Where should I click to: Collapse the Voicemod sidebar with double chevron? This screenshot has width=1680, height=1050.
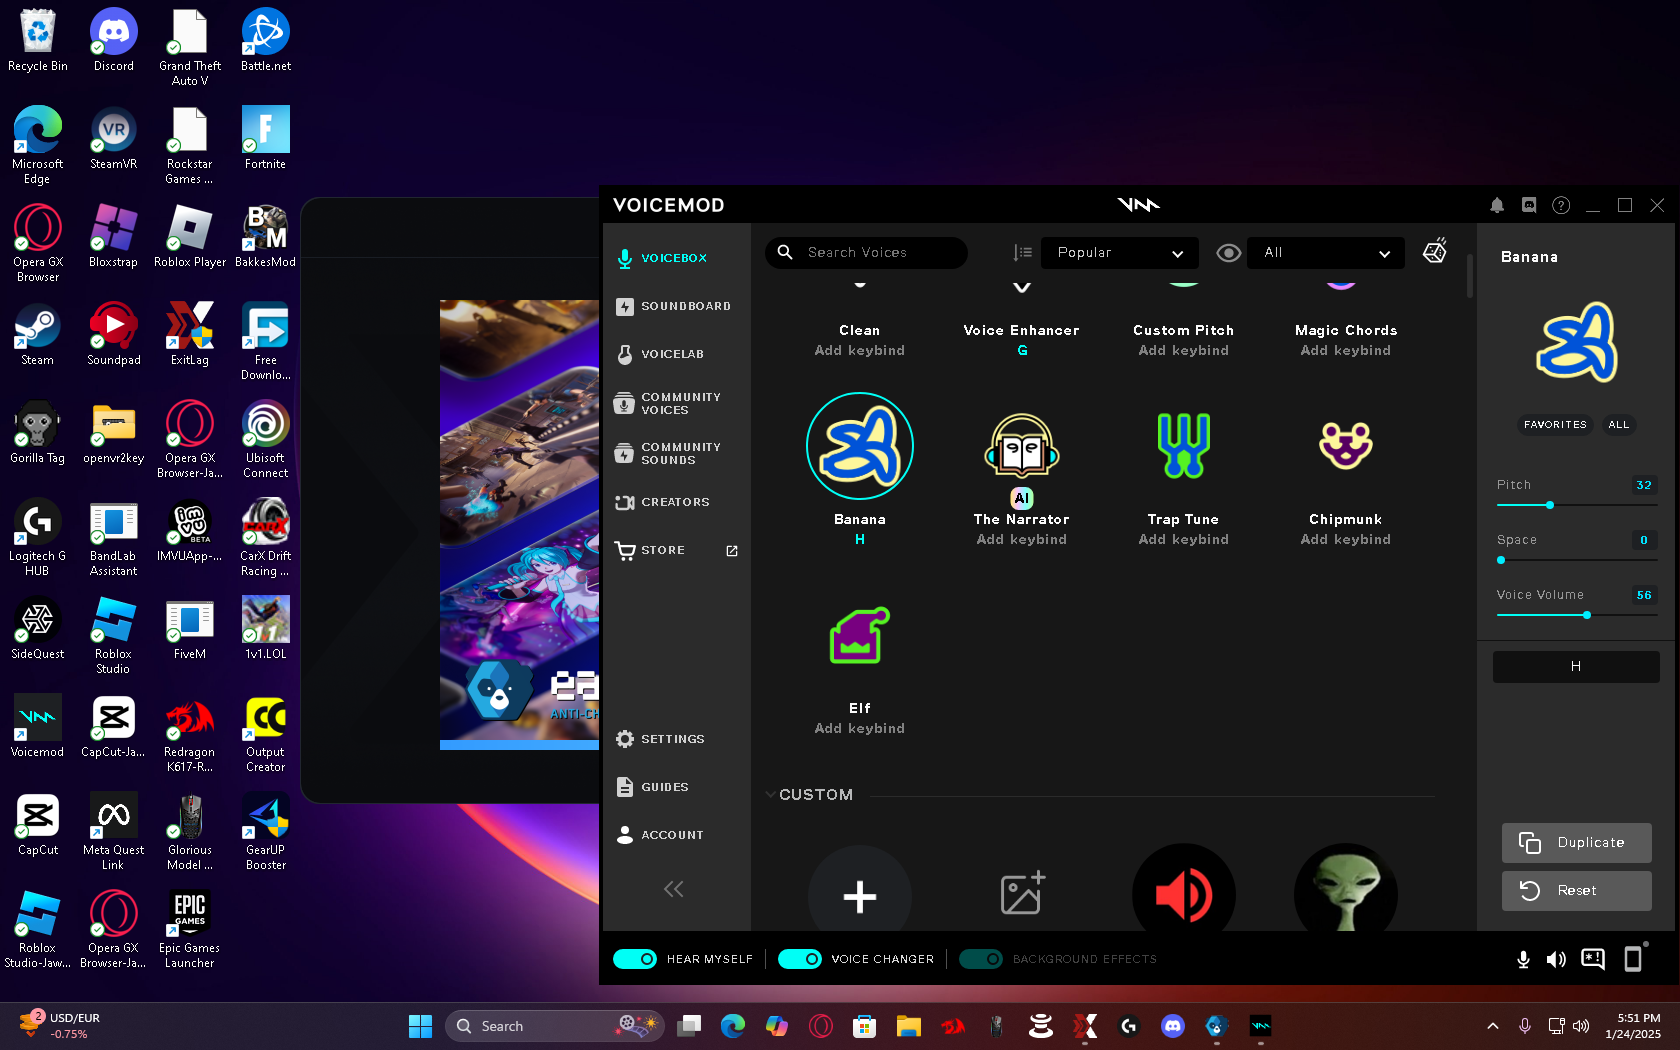(x=674, y=889)
